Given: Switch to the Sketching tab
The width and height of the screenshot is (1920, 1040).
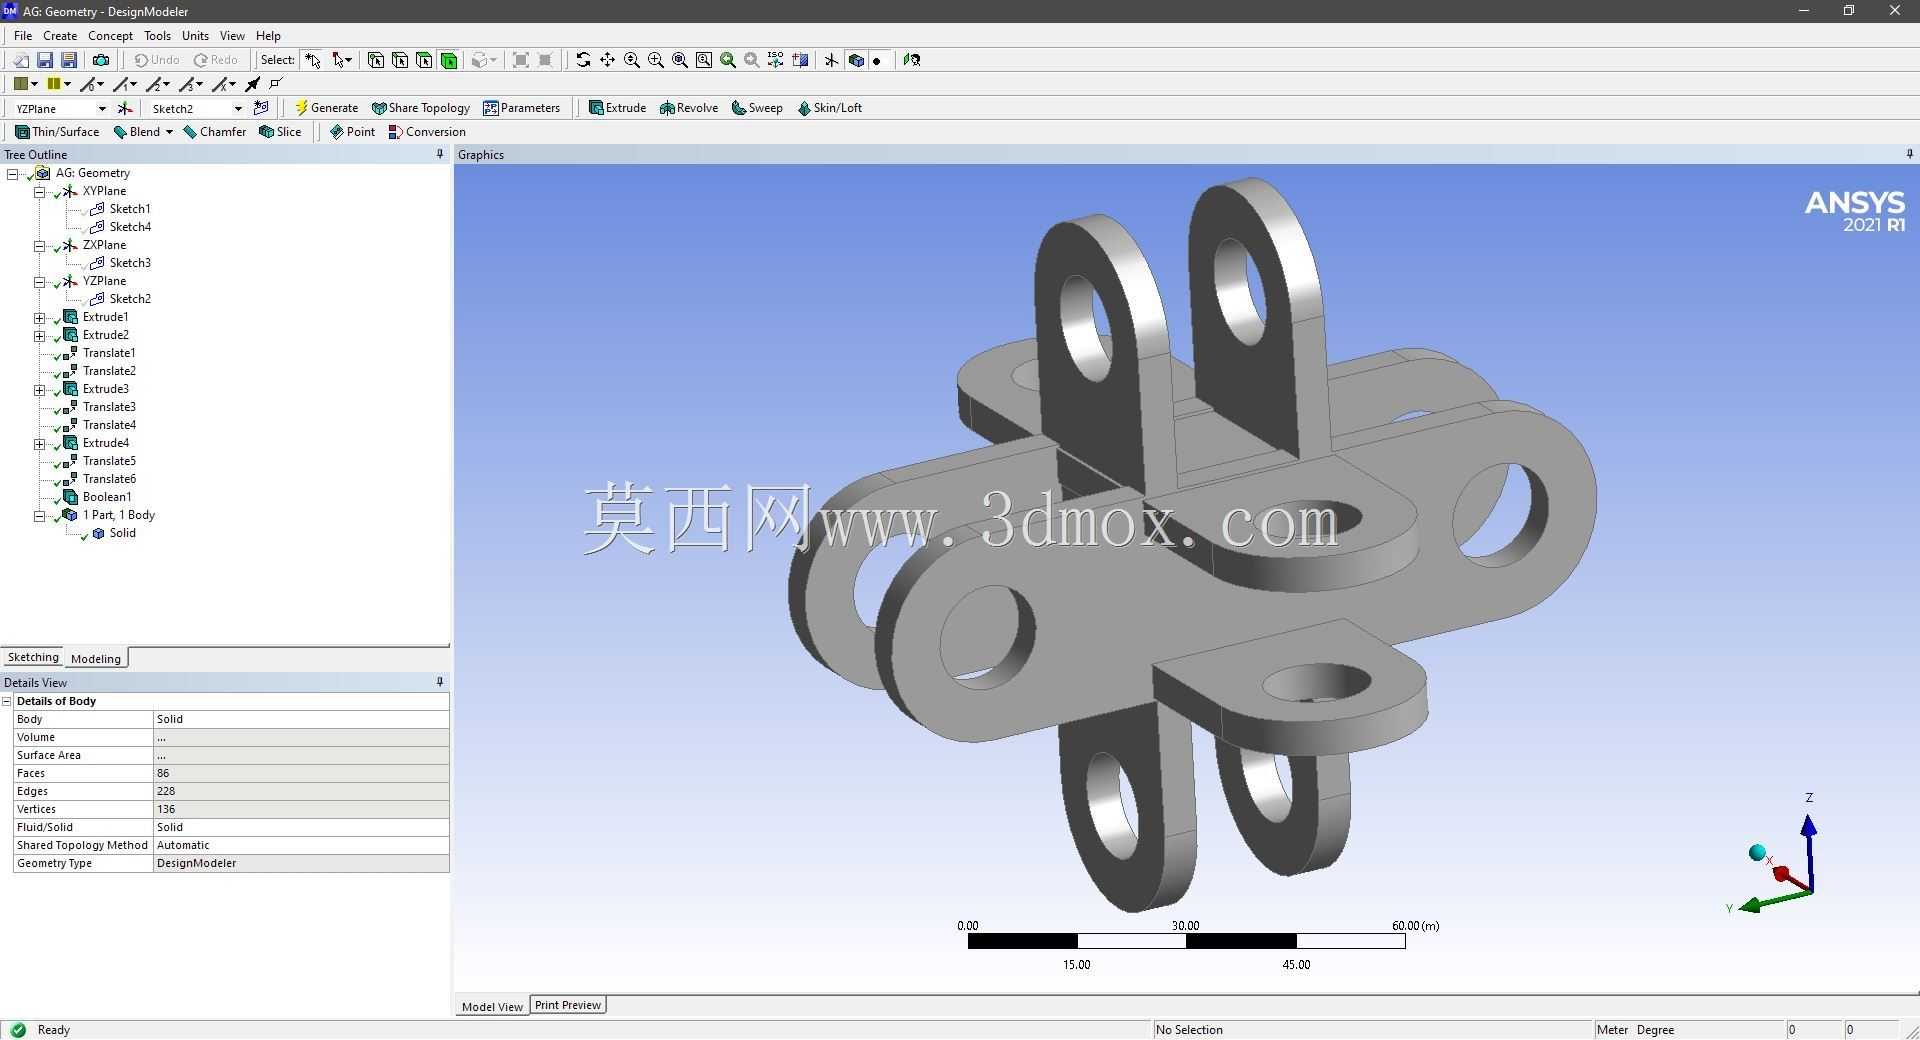Looking at the screenshot, I should (33, 657).
